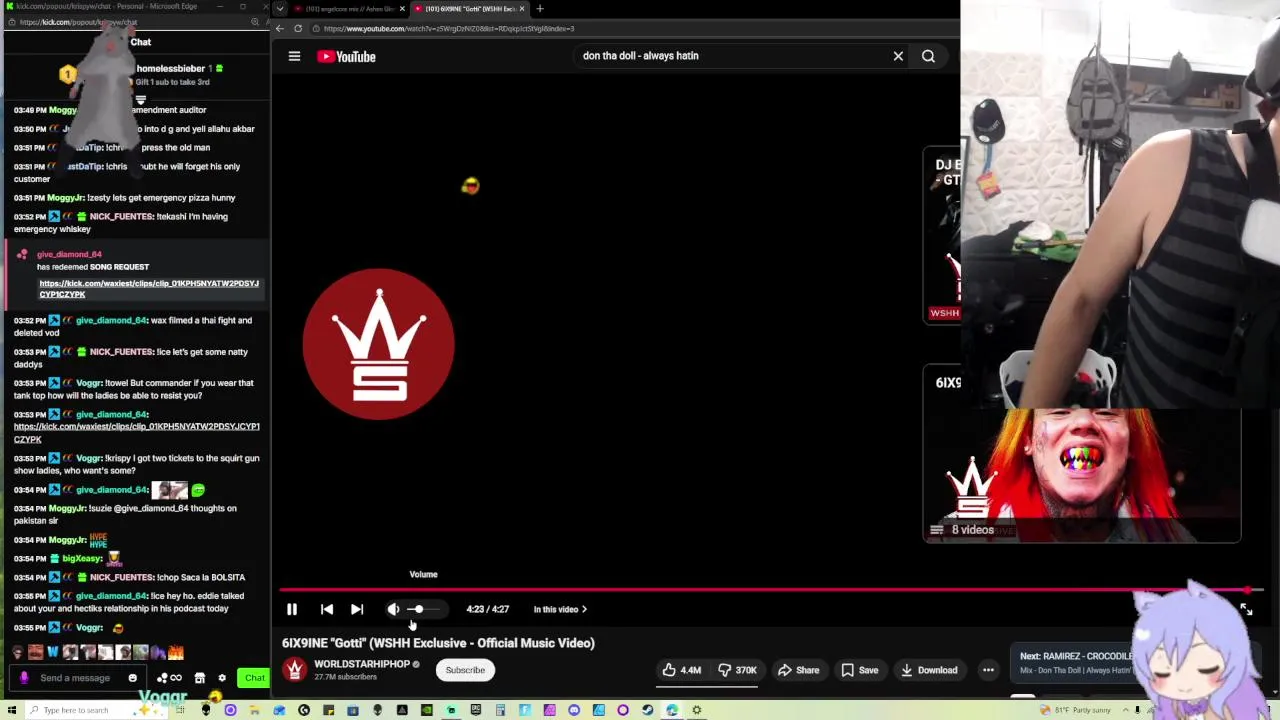Screen dimensions: 1280x720
Task: Switch to the first browser tab (101)
Action: [348, 9]
